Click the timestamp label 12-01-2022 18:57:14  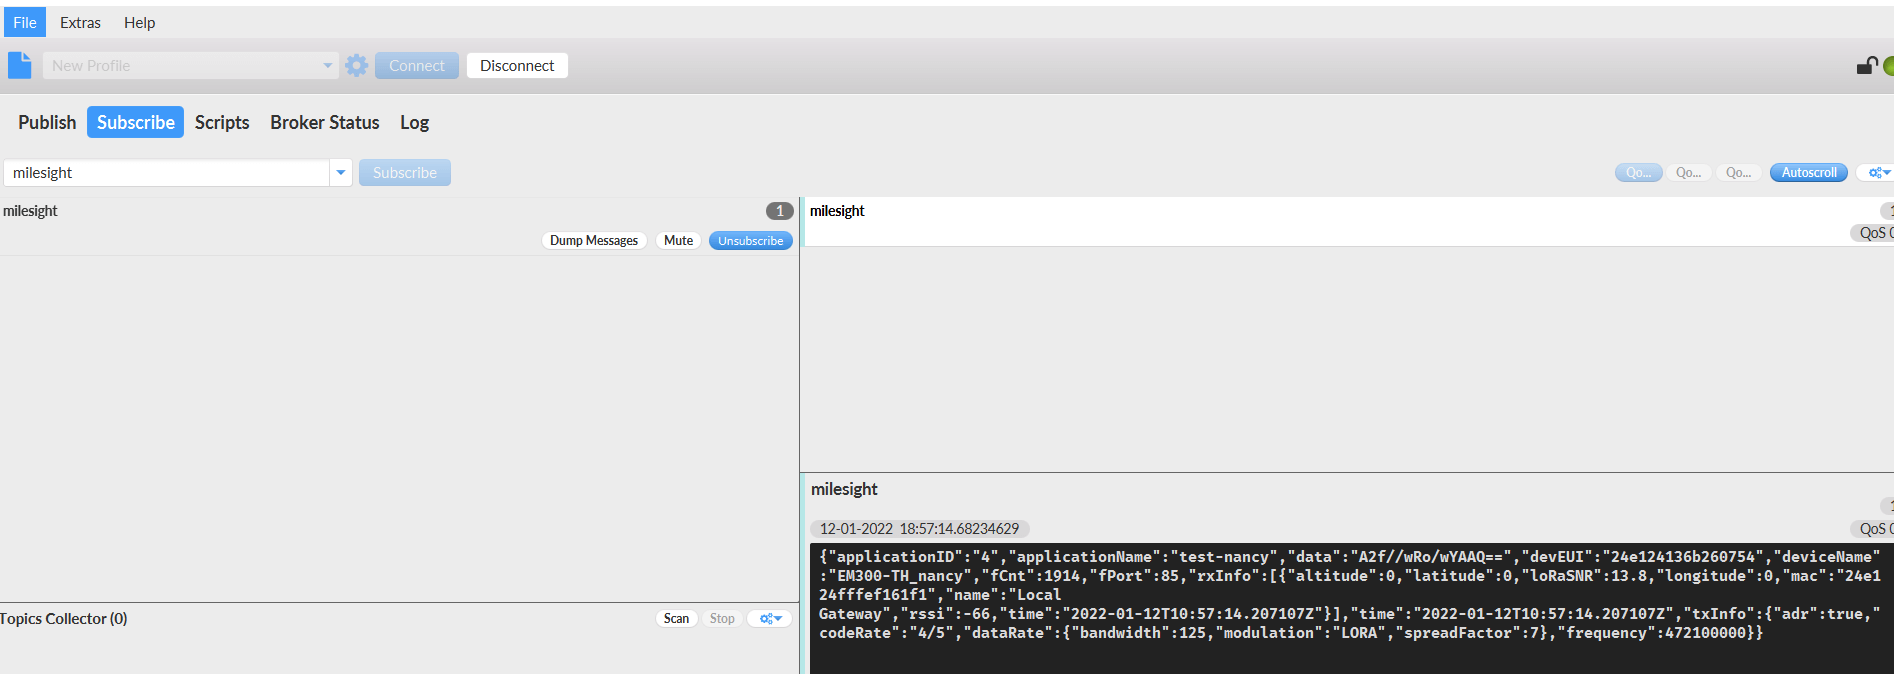point(918,529)
